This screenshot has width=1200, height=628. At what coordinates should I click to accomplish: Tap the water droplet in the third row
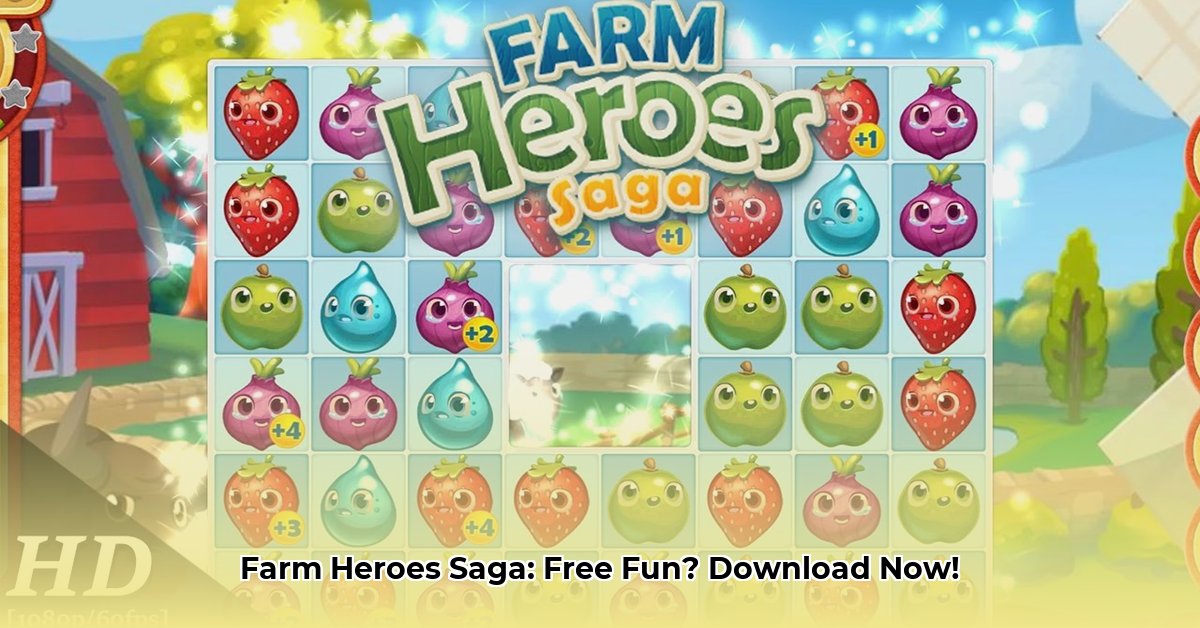[x=358, y=308]
